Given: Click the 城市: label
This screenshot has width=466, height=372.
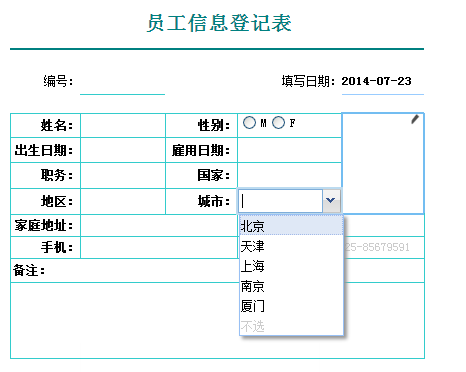Looking at the screenshot, I should (x=214, y=201).
